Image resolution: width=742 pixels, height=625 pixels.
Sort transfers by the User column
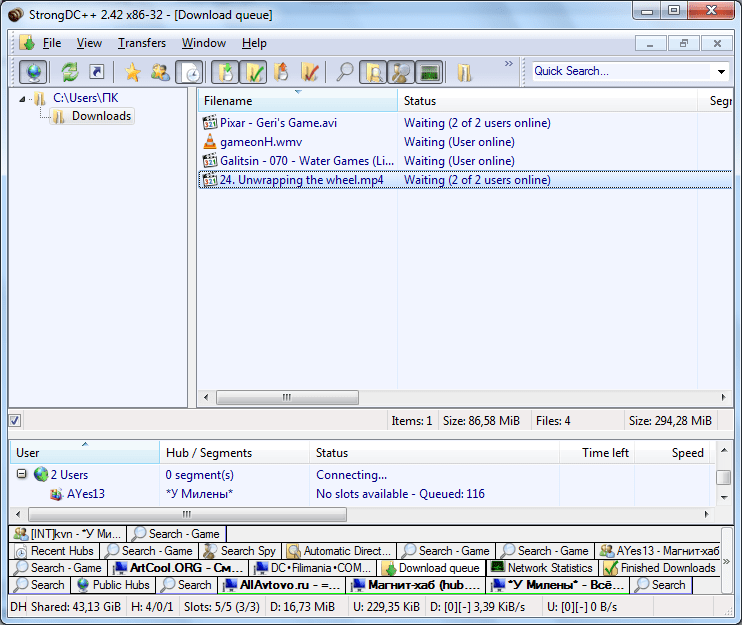click(85, 453)
